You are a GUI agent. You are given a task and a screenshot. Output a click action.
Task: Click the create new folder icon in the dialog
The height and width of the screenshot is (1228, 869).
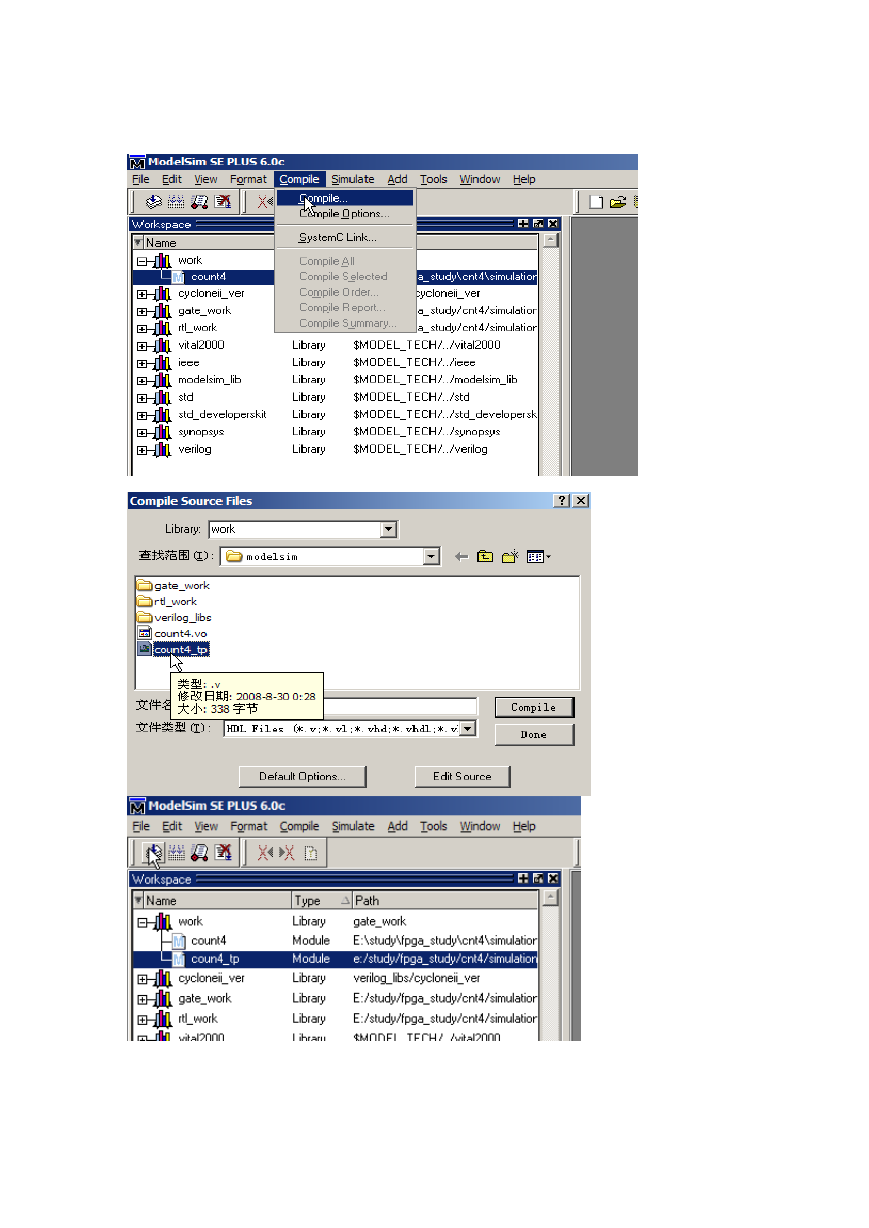(x=510, y=557)
